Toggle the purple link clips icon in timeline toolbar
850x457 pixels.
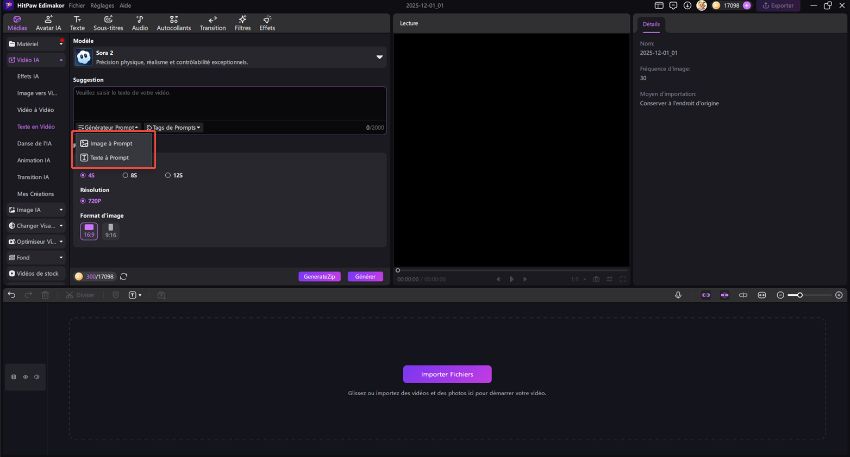tap(706, 295)
